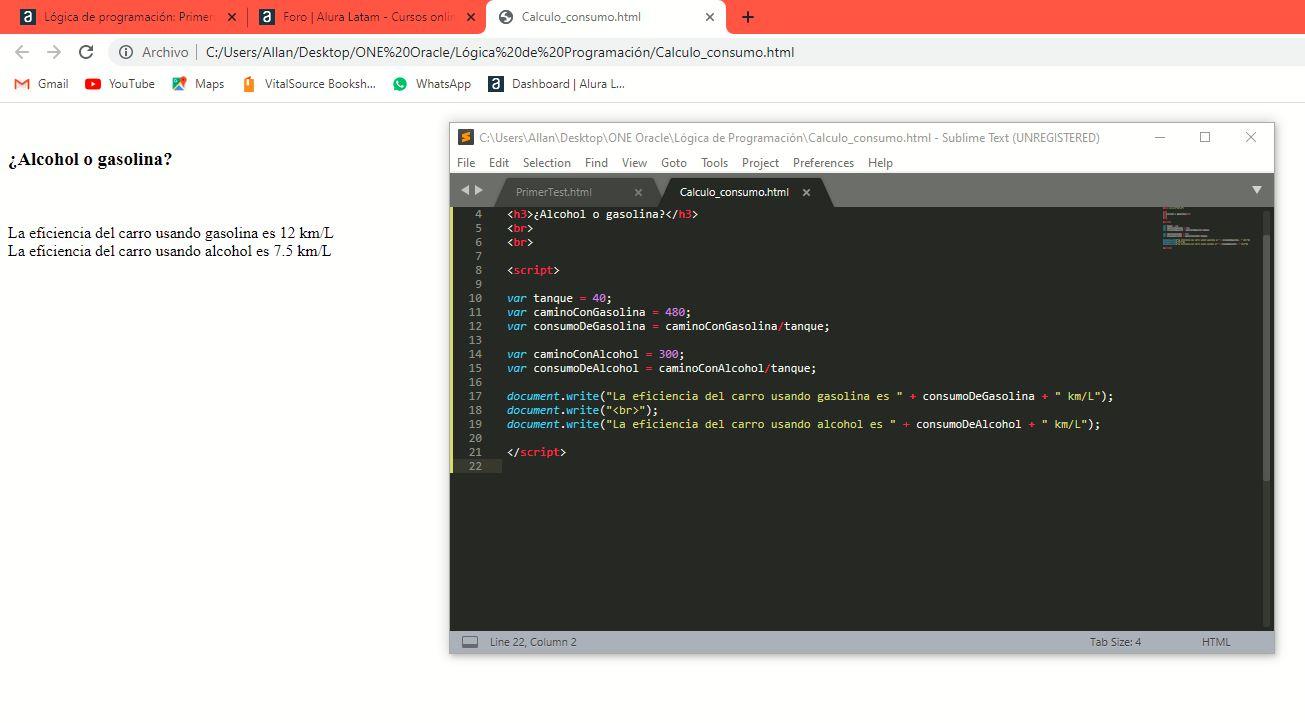Image resolution: width=1305 pixels, height=723 pixels.
Task: Click the tab navigation left arrow in Sublime
Action: click(x=465, y=190)
